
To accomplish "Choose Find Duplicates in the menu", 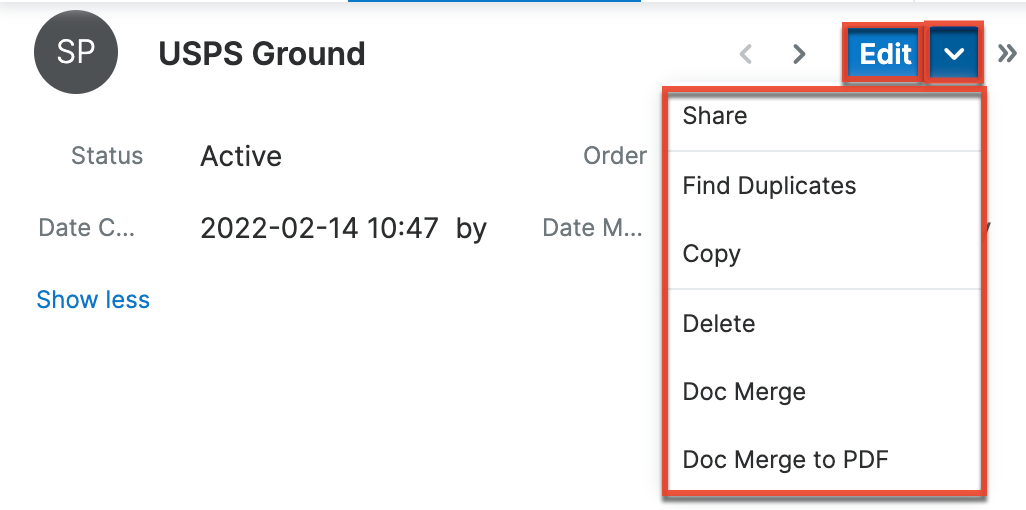I will (x=769, y=186).
